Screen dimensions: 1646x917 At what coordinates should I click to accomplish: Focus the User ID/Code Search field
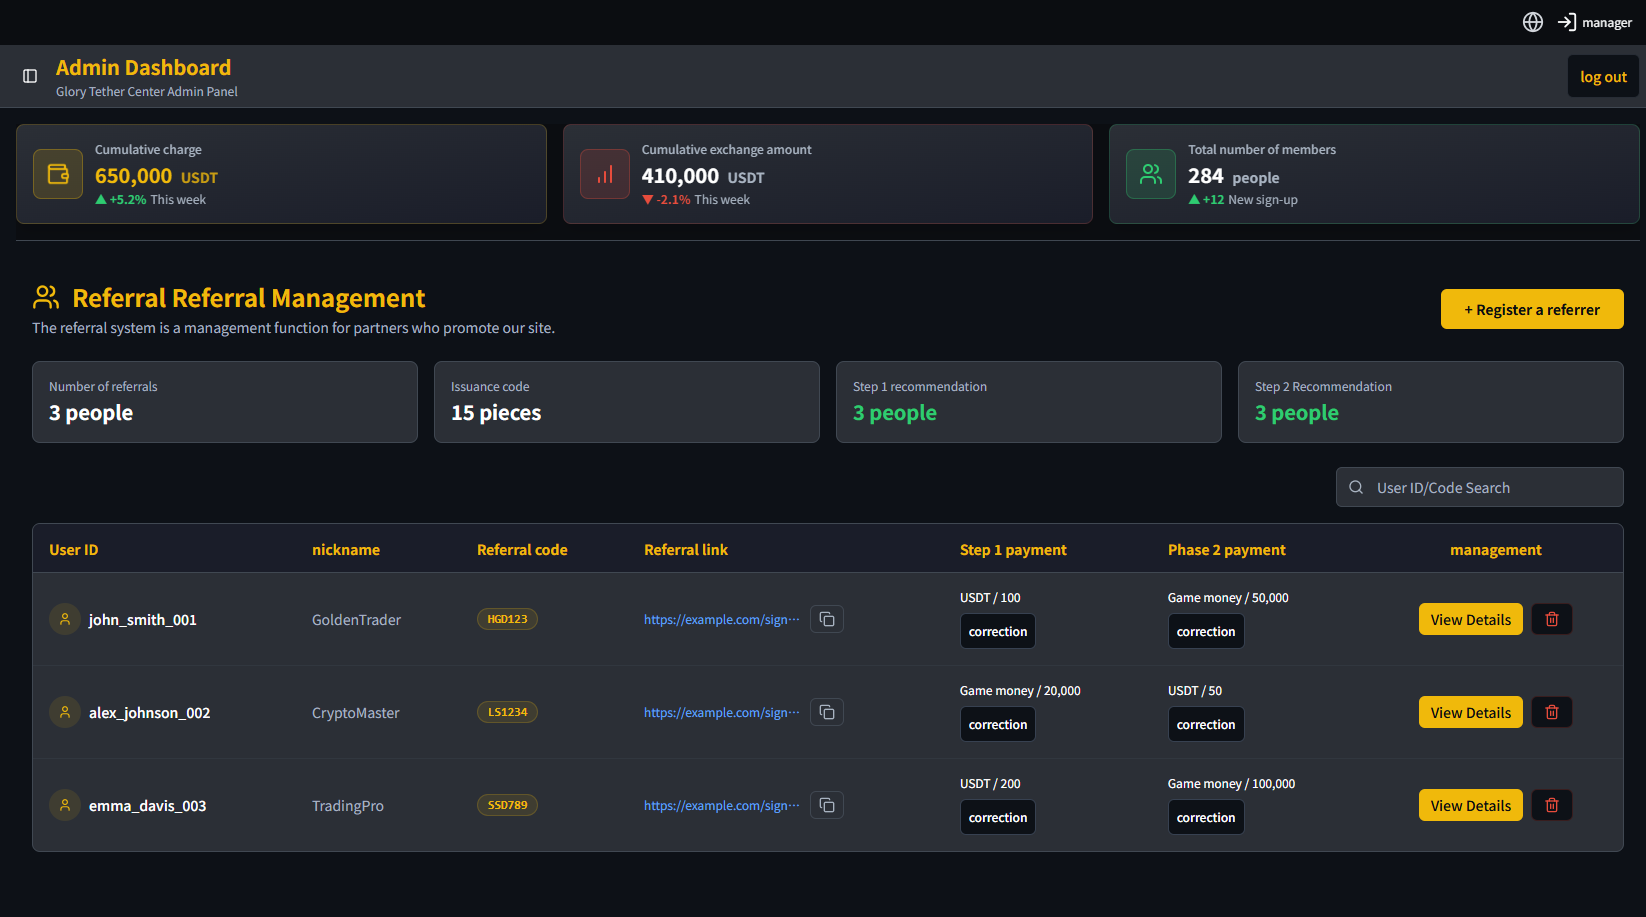[1490, 487]
